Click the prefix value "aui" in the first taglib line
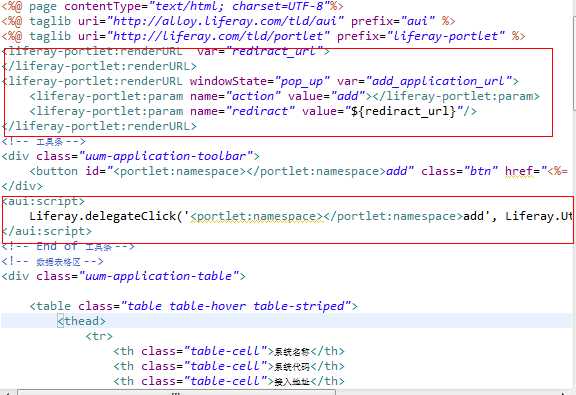This screenshot has height=395, width=576. pyautogui.click(x=417, y=21)
